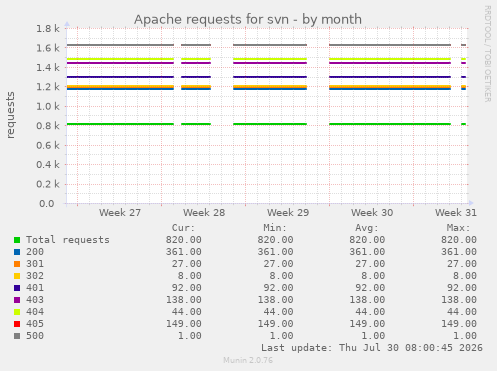Click the 'Avg:' column header

tap(367, 228)
